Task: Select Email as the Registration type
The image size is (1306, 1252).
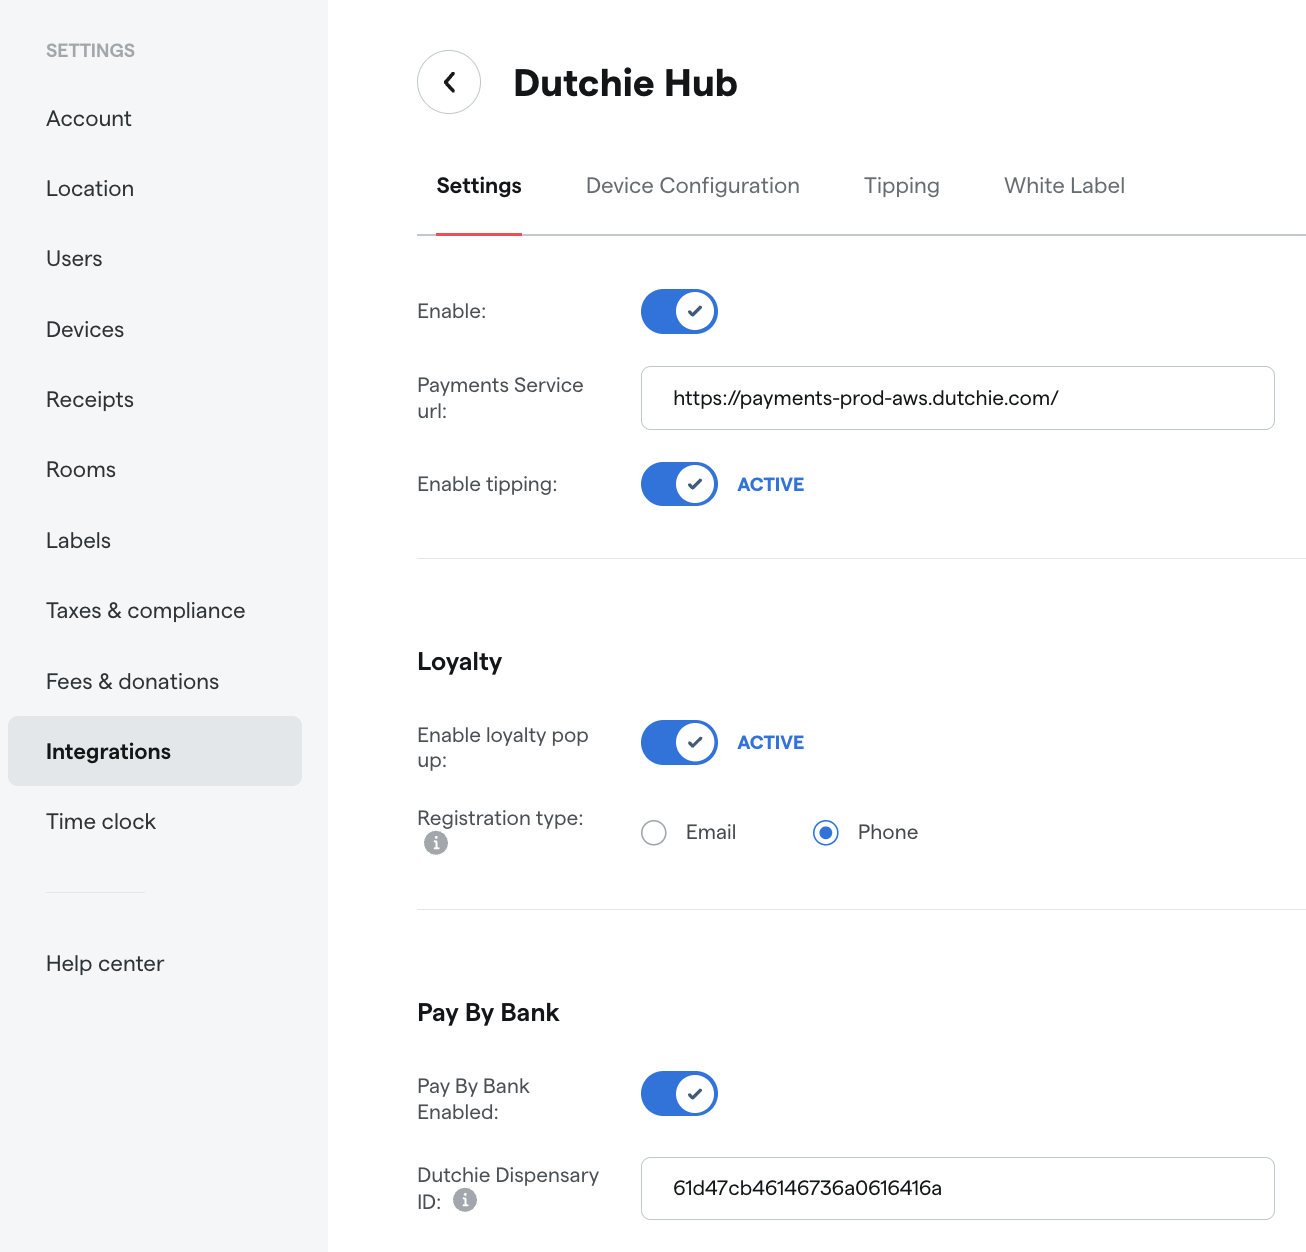Action: click(x=653, y=832)
